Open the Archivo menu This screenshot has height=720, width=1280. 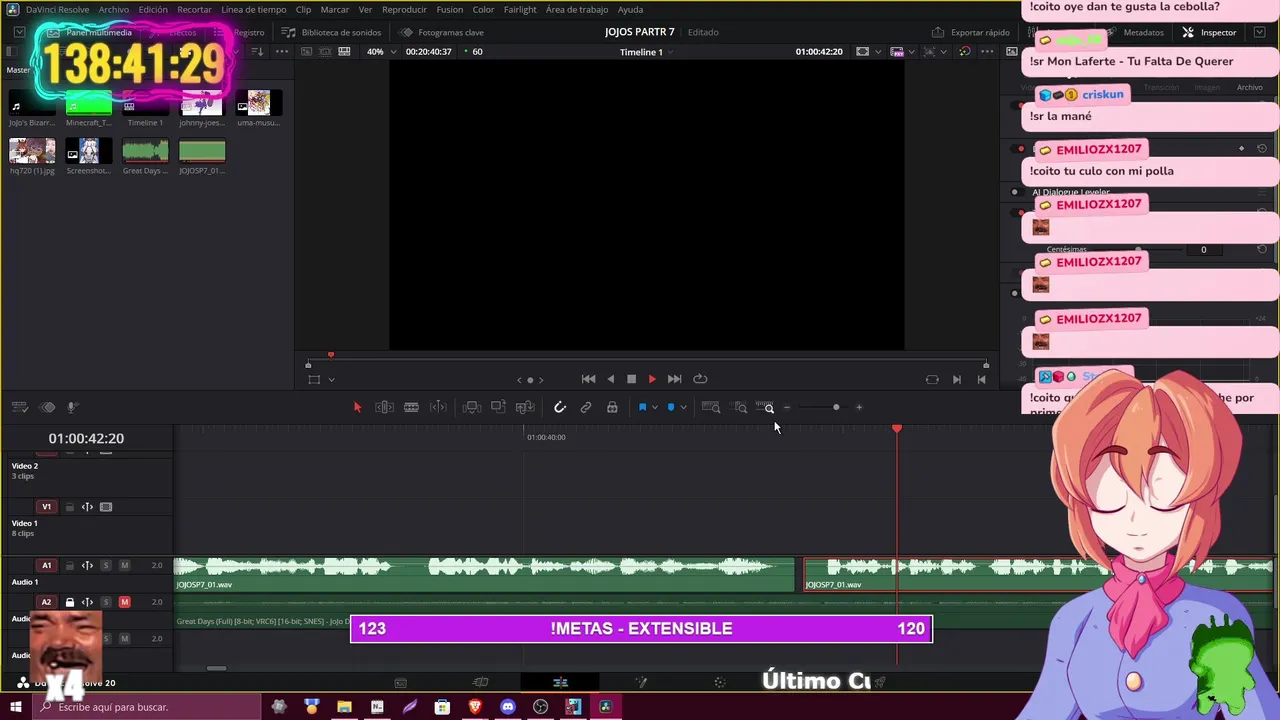[113, 9]
